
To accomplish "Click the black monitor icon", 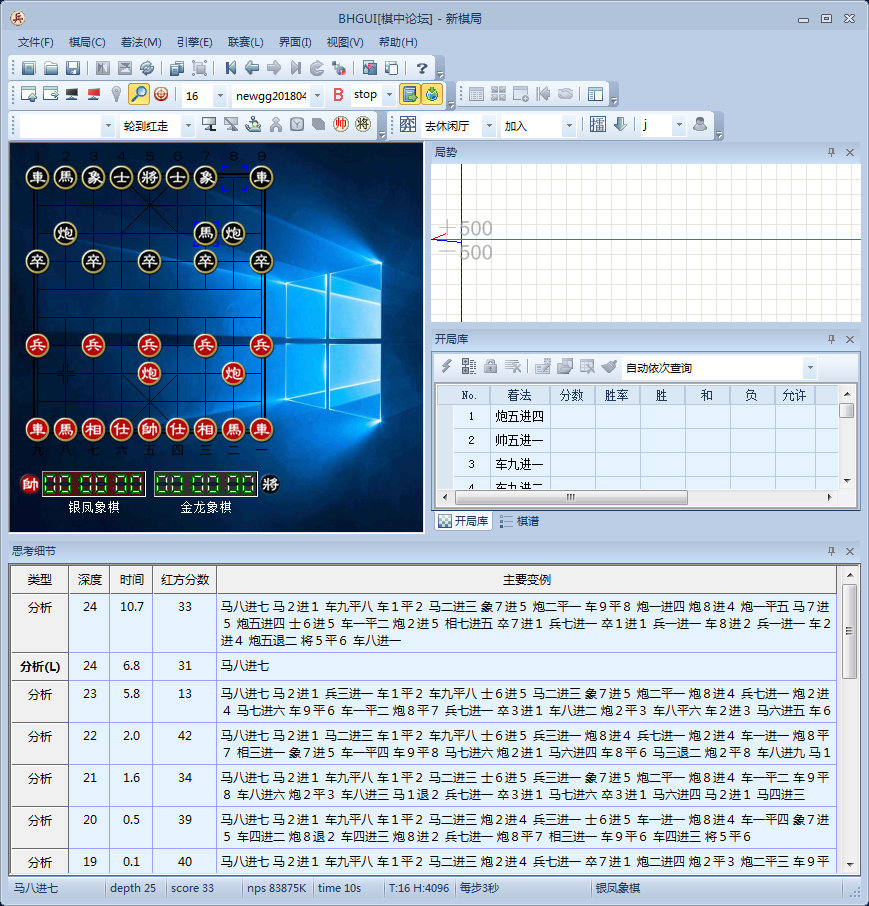I will pos(72,94).
